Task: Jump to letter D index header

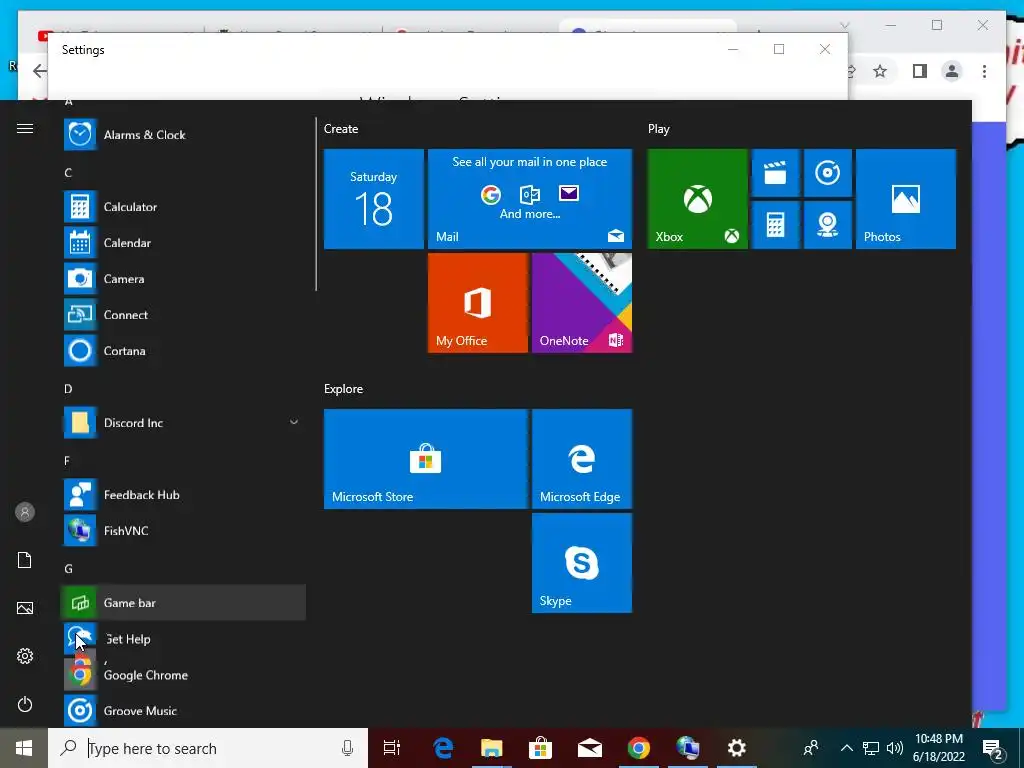Action: (x=68, y=389)
